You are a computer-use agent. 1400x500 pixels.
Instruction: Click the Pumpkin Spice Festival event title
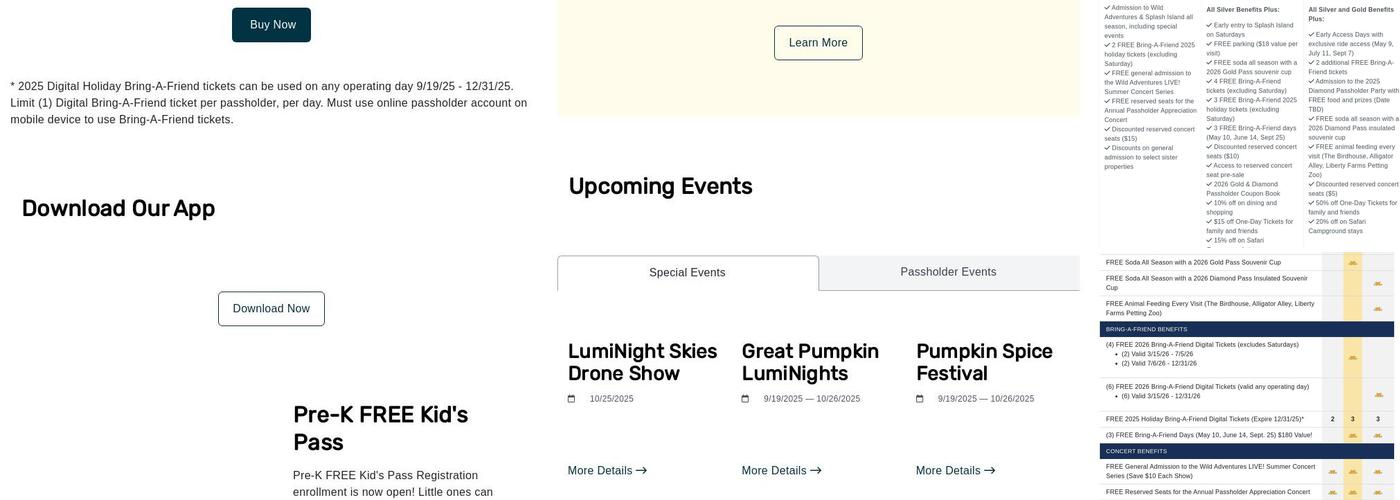(x=984, y=362)
